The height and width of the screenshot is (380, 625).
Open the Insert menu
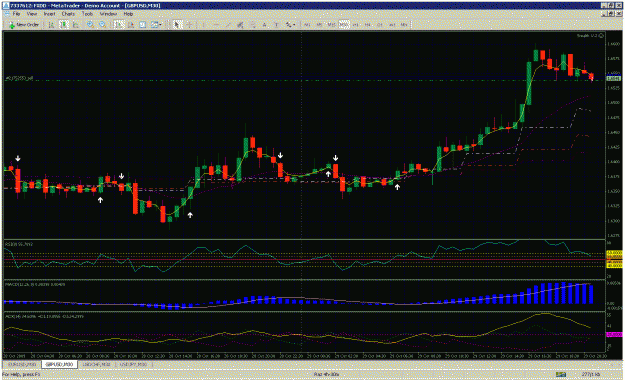click(49, 14)
